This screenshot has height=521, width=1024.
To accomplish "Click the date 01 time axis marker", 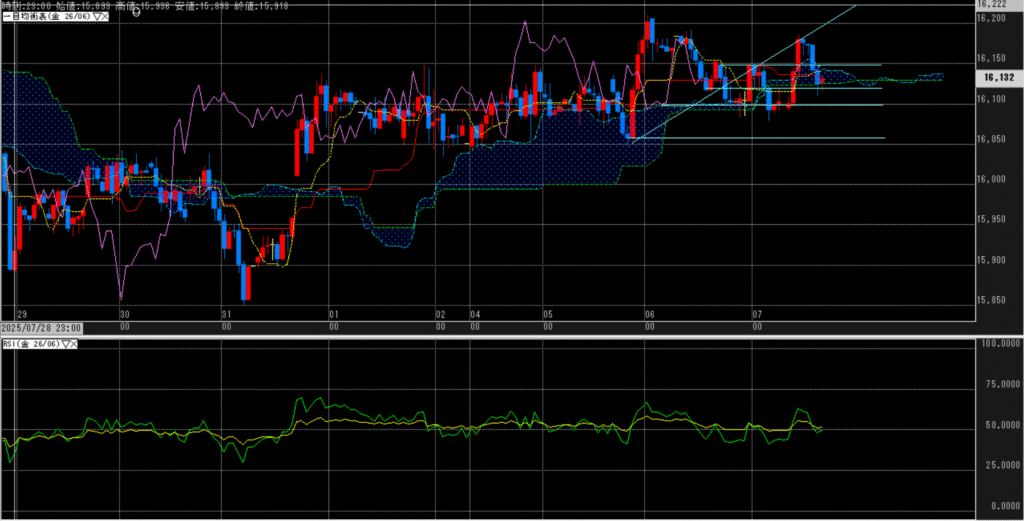I will [x=334, y=314].
